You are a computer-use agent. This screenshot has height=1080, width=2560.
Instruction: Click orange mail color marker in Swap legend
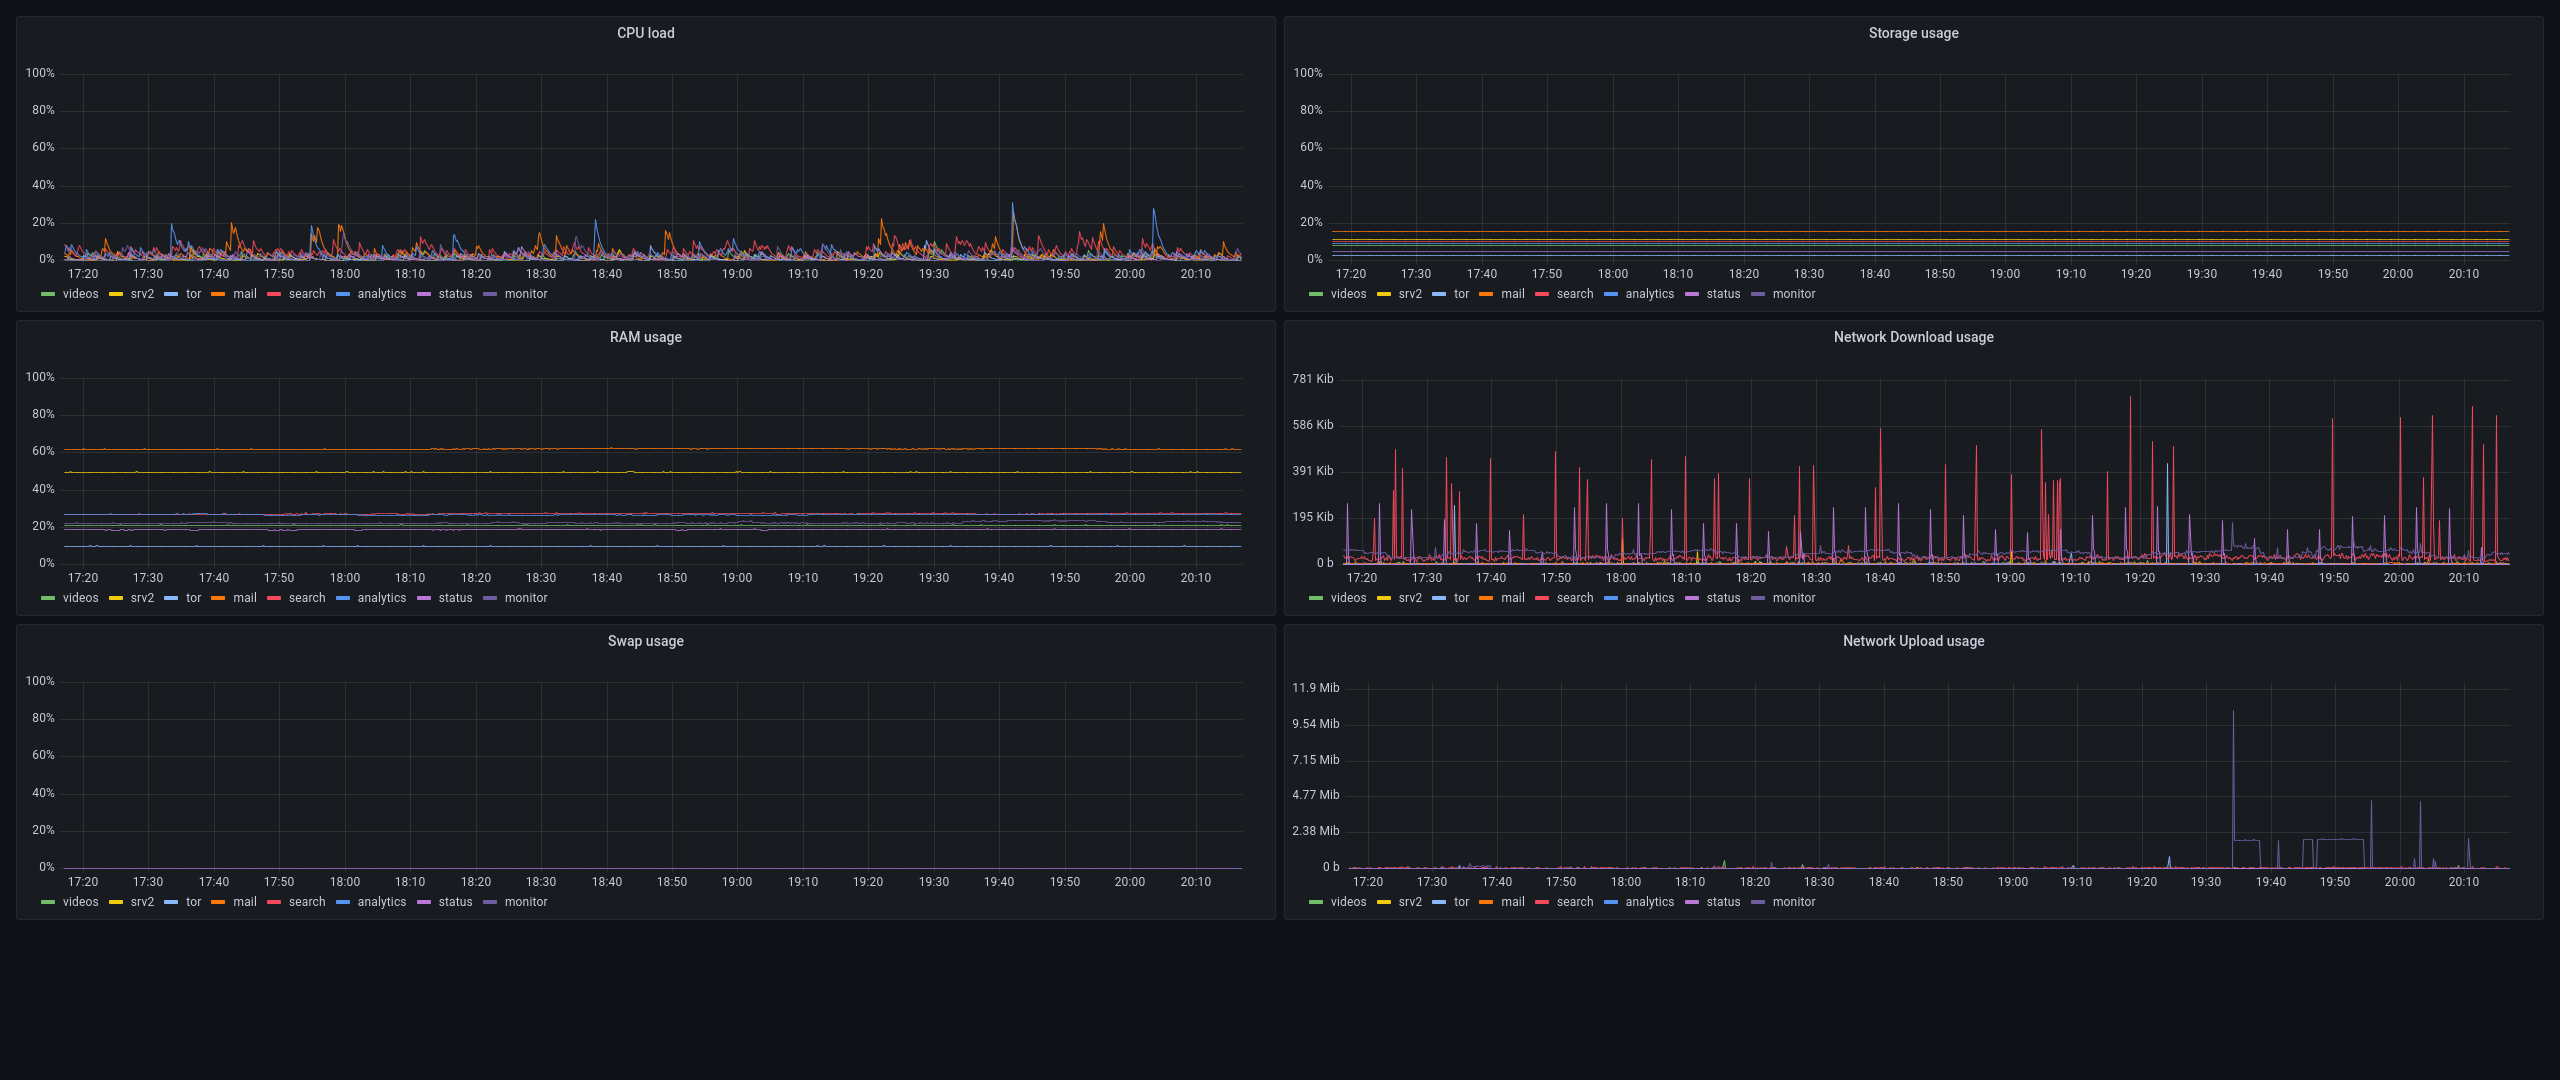click(218, 902)
